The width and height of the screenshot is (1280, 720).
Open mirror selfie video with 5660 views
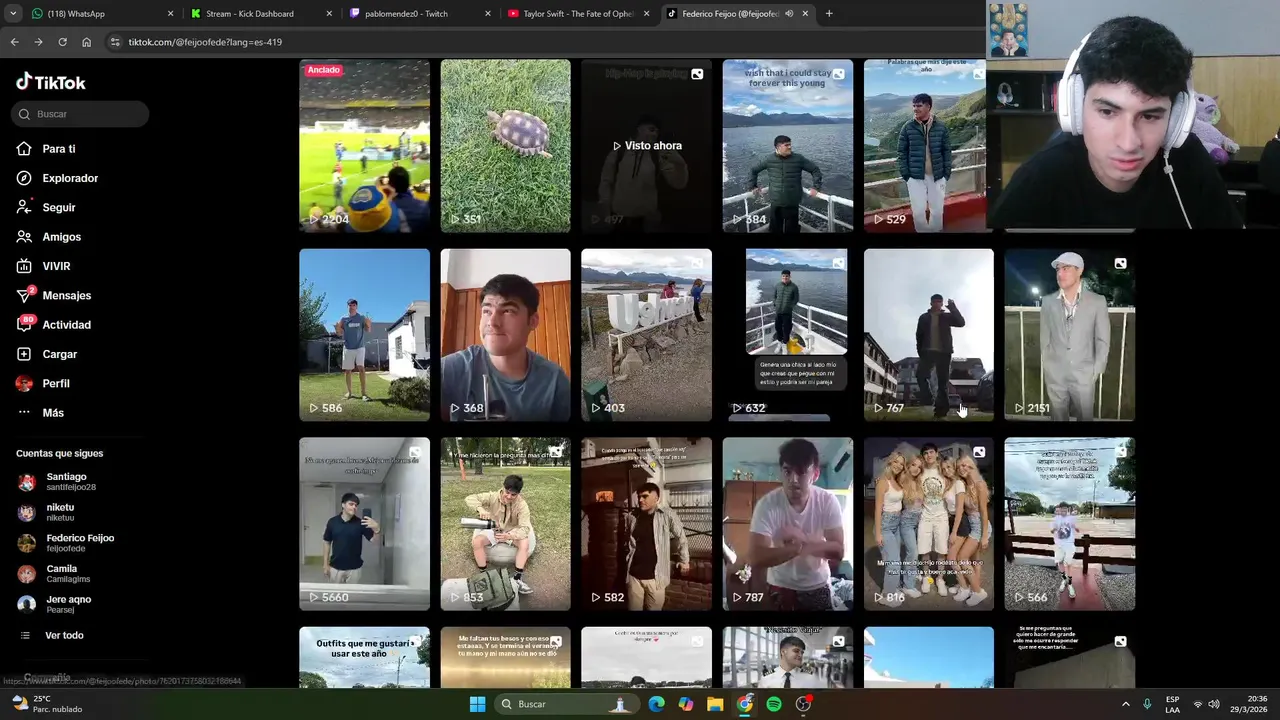364,524
